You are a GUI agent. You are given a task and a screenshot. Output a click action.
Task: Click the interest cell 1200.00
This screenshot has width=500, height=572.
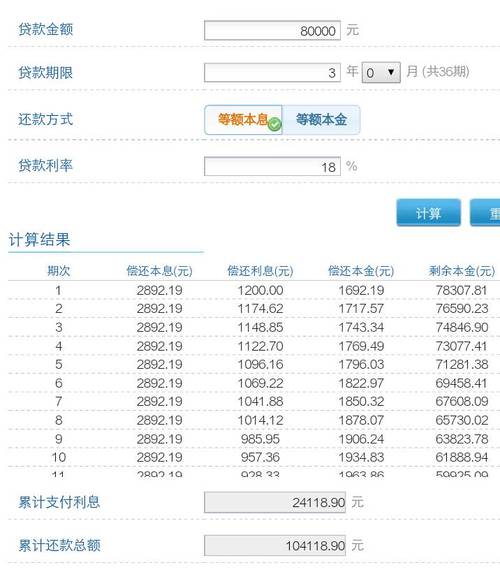tap(260, 290)
